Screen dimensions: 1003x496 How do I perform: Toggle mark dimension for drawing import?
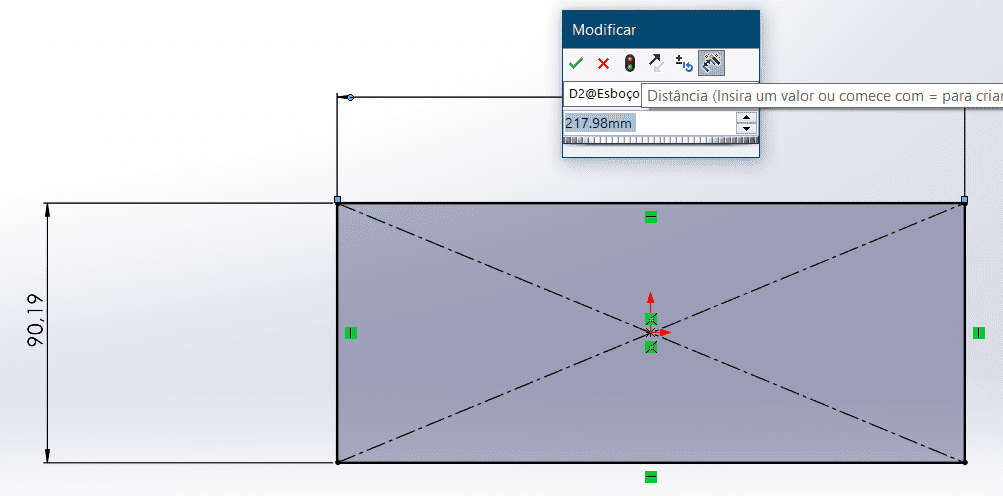(711, 63)
